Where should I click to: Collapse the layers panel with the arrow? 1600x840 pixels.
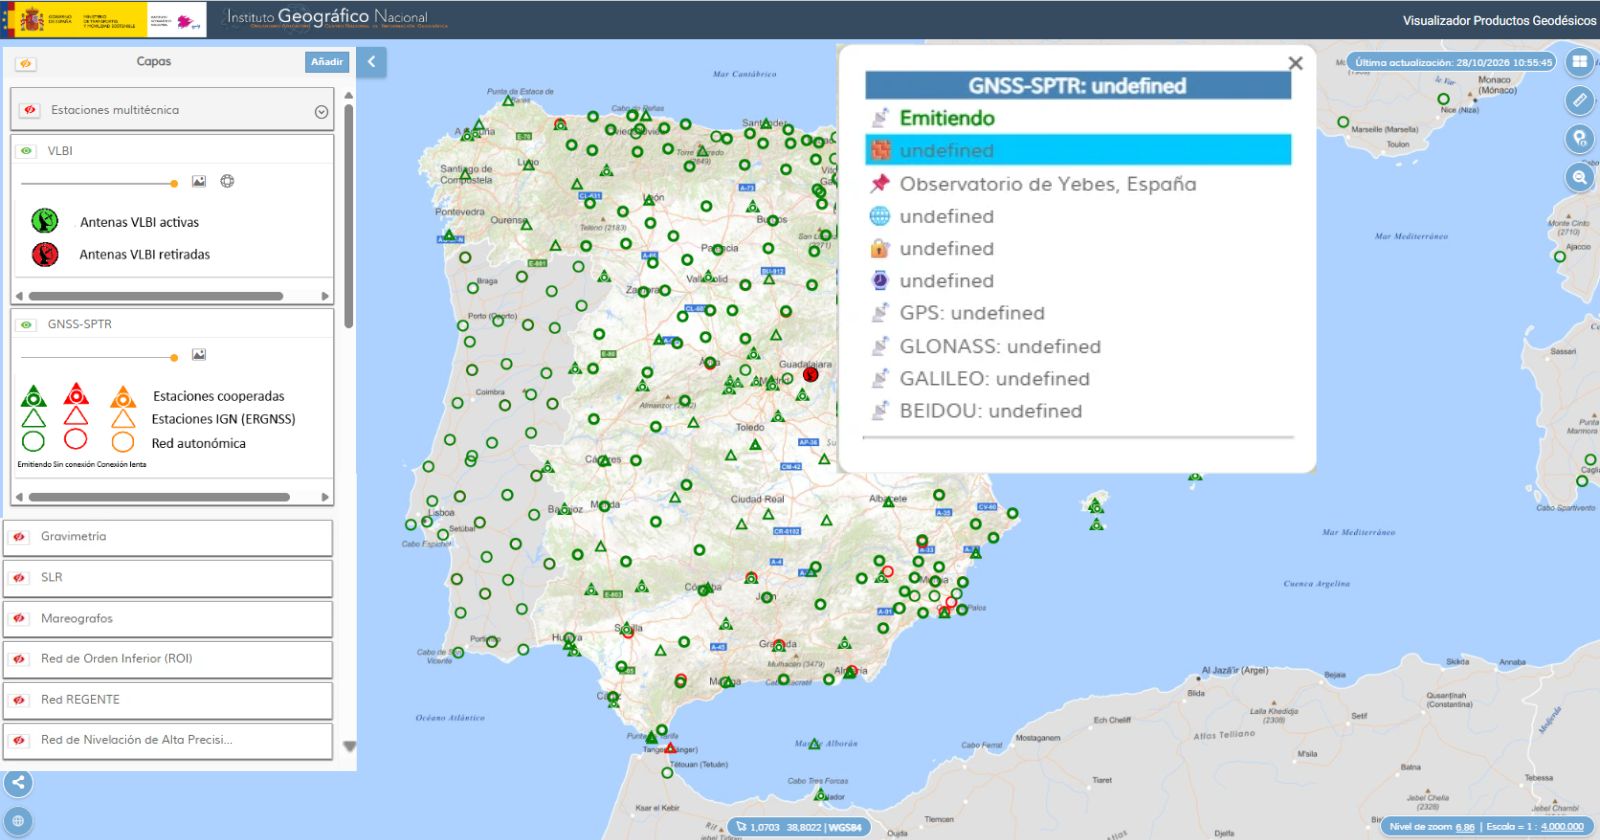pos(371,62)
